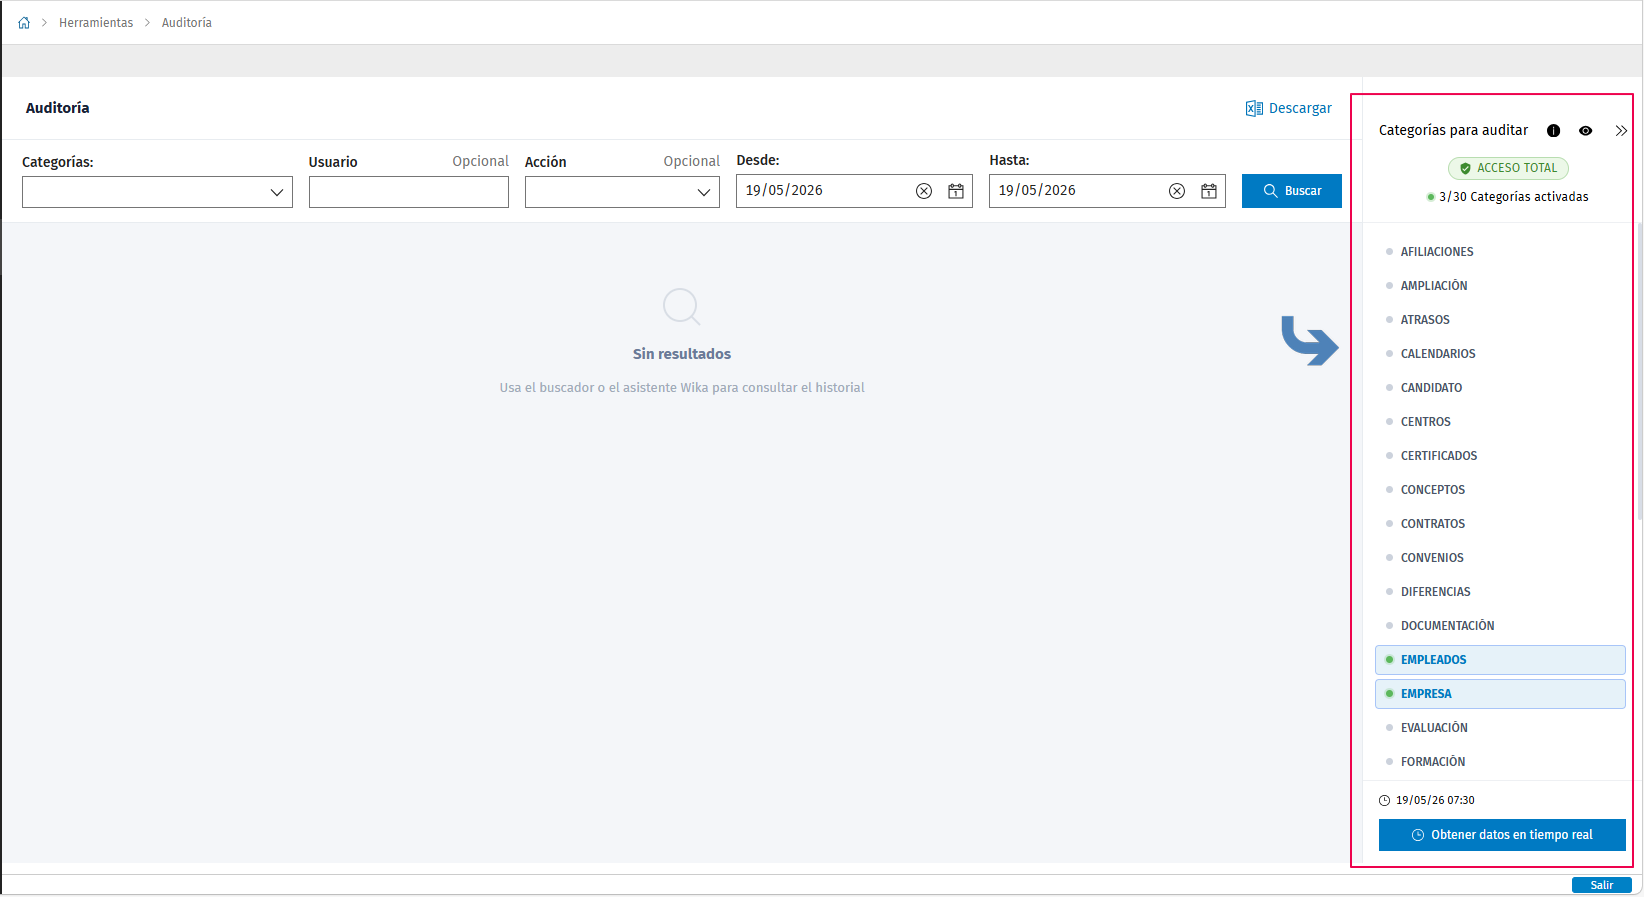Screen dimensions: 1644x897
Task: Click Auditoría in the breadcrumb
Action: (x=187, y=23)
